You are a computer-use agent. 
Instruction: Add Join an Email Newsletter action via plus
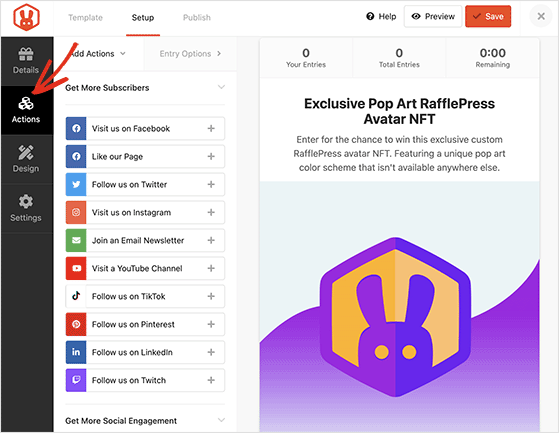click(x=211, y=240)
